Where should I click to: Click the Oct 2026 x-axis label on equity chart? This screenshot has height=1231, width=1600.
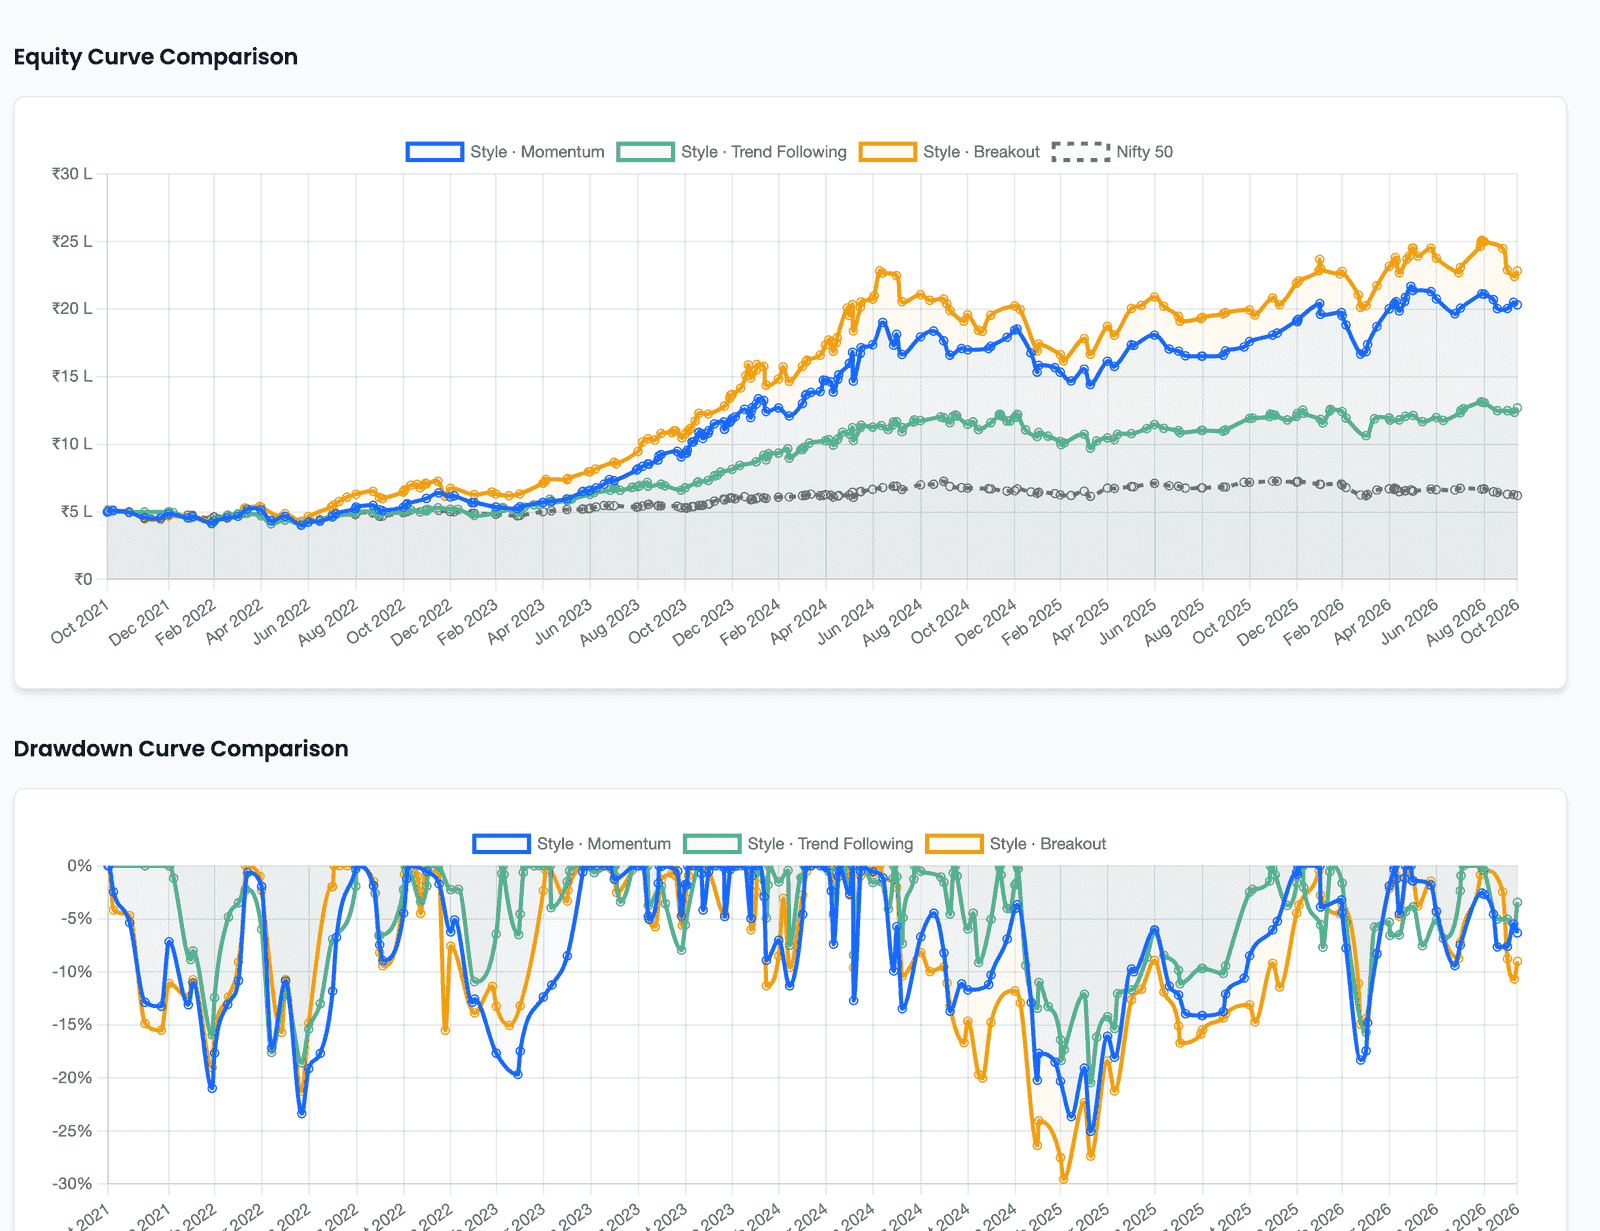(x=1490, y=621)
